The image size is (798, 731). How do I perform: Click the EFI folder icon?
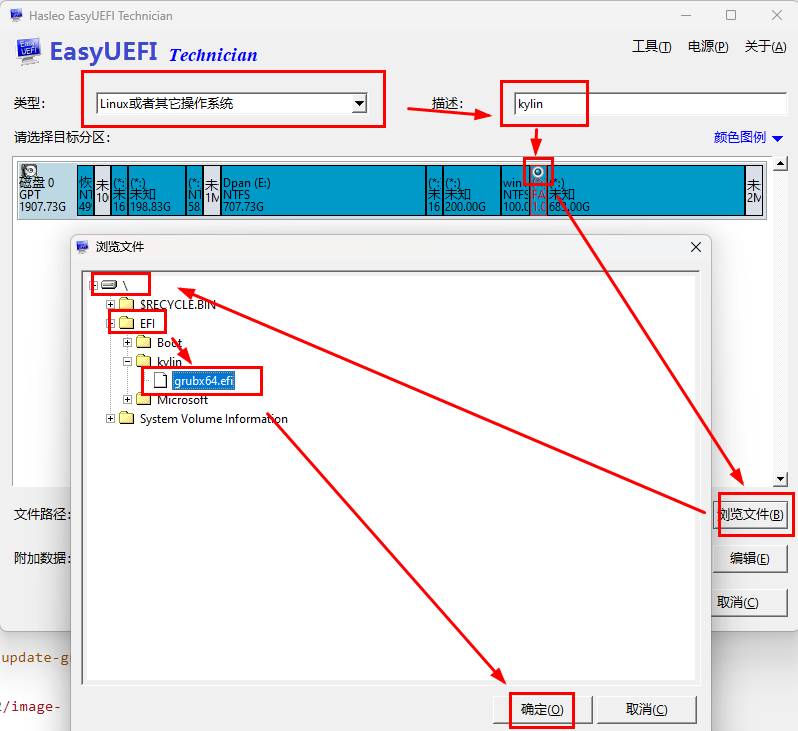click(x=126, y=323)
